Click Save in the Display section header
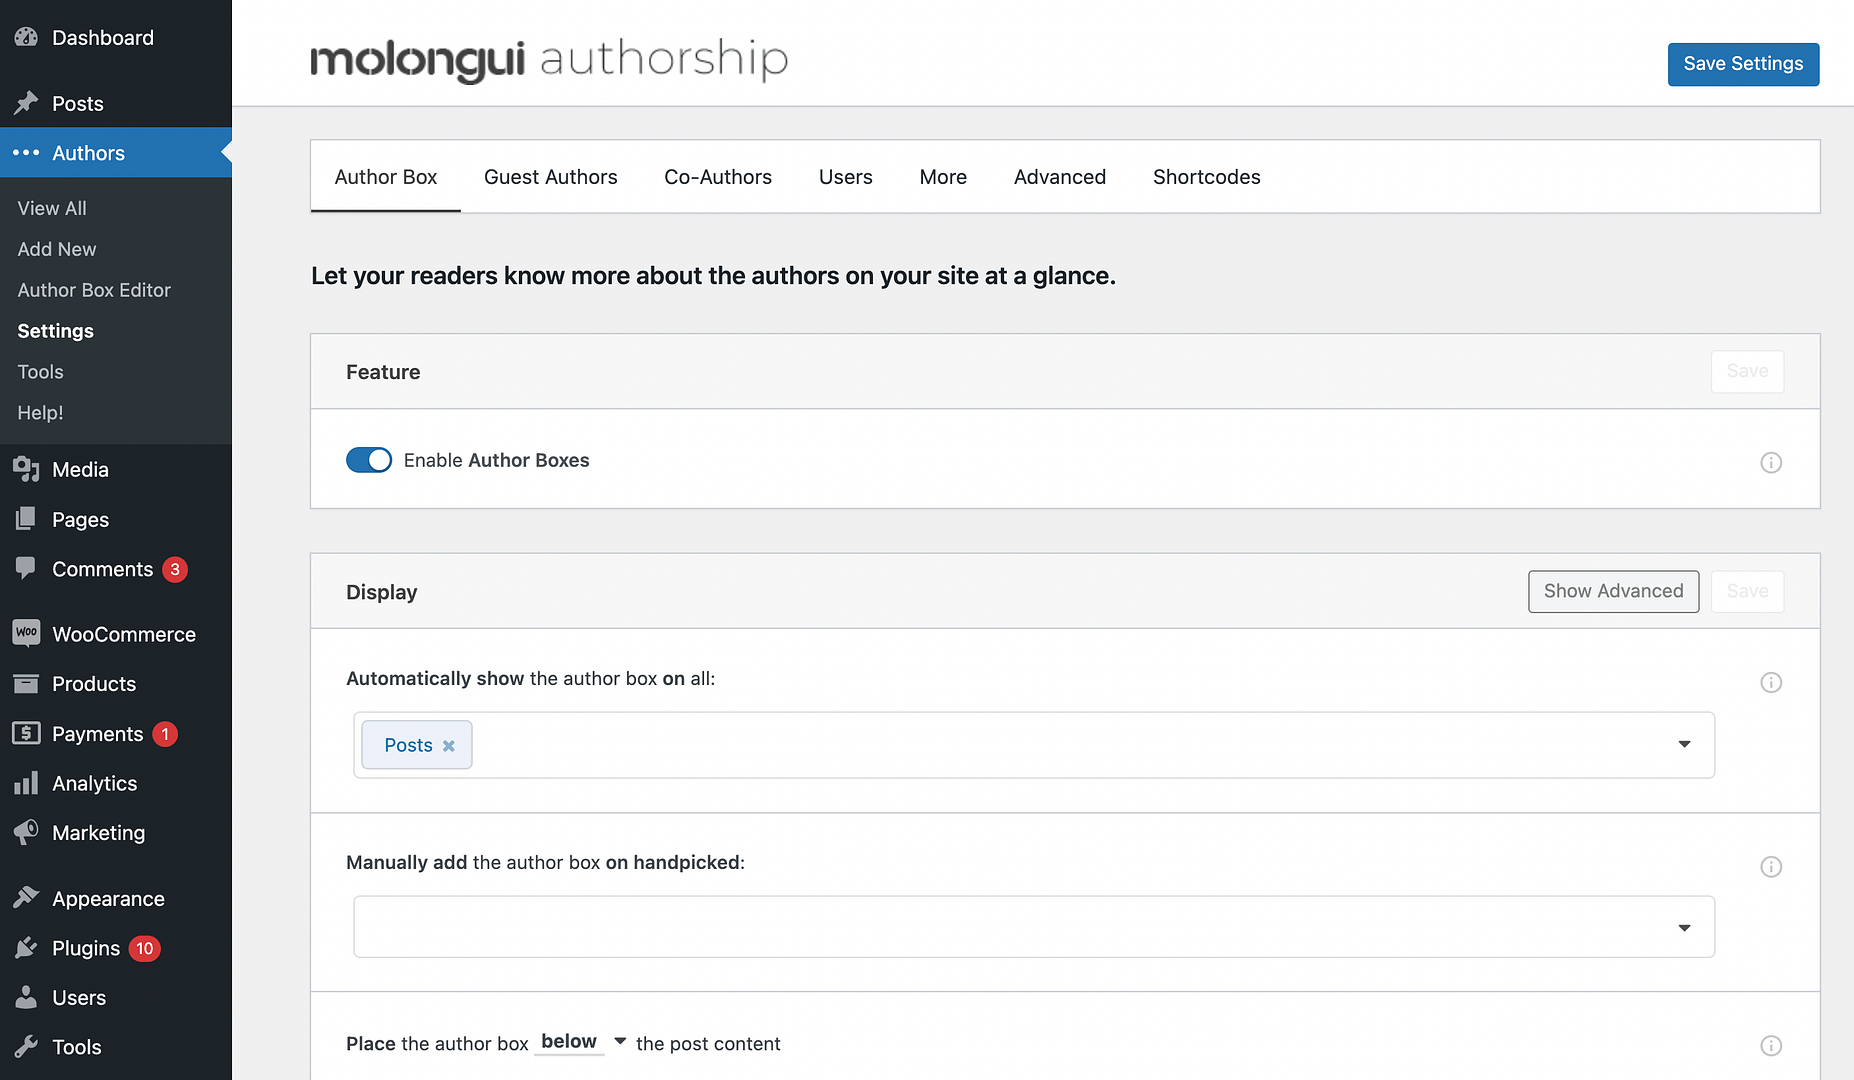 (1747, 591)
